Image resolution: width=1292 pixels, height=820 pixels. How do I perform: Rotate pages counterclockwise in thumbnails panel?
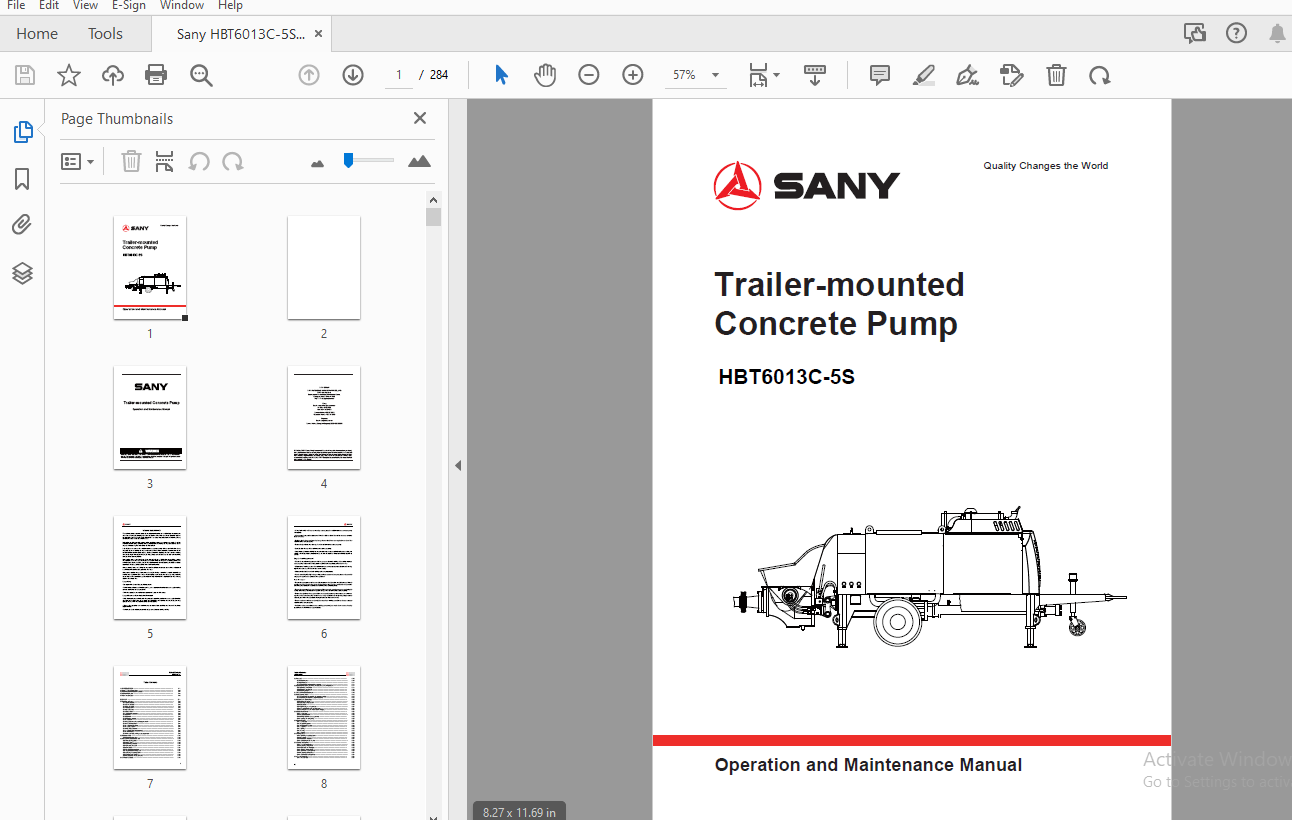(199, 161)
